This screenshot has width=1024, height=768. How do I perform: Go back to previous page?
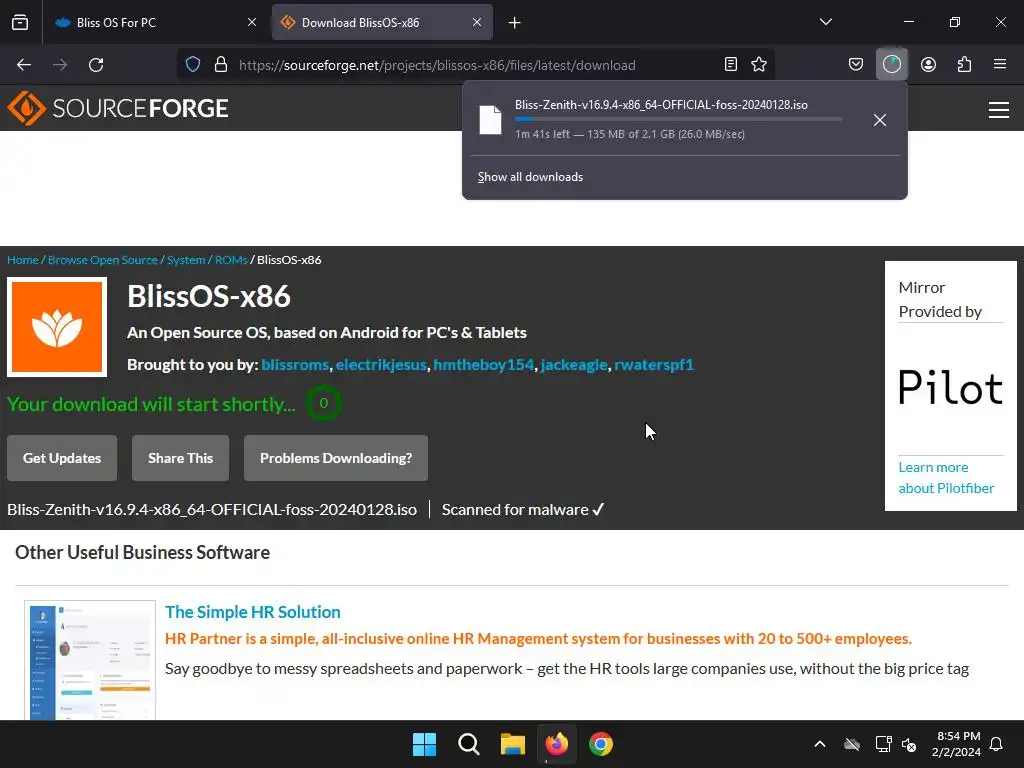[24, 65]
